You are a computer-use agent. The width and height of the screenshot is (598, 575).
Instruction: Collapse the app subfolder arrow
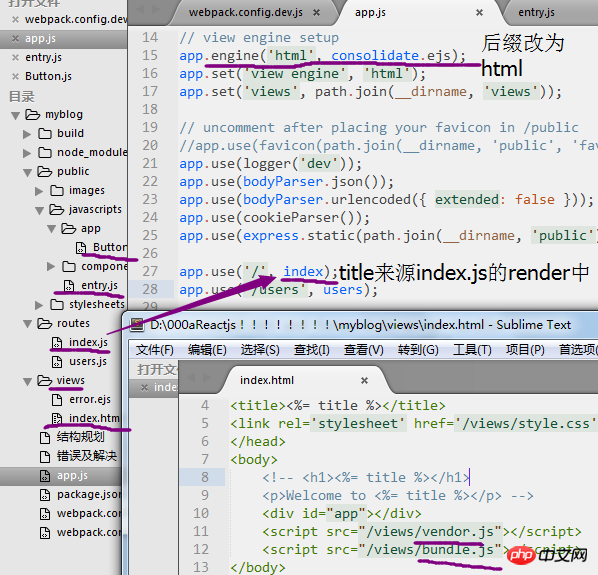click(51, 229)
